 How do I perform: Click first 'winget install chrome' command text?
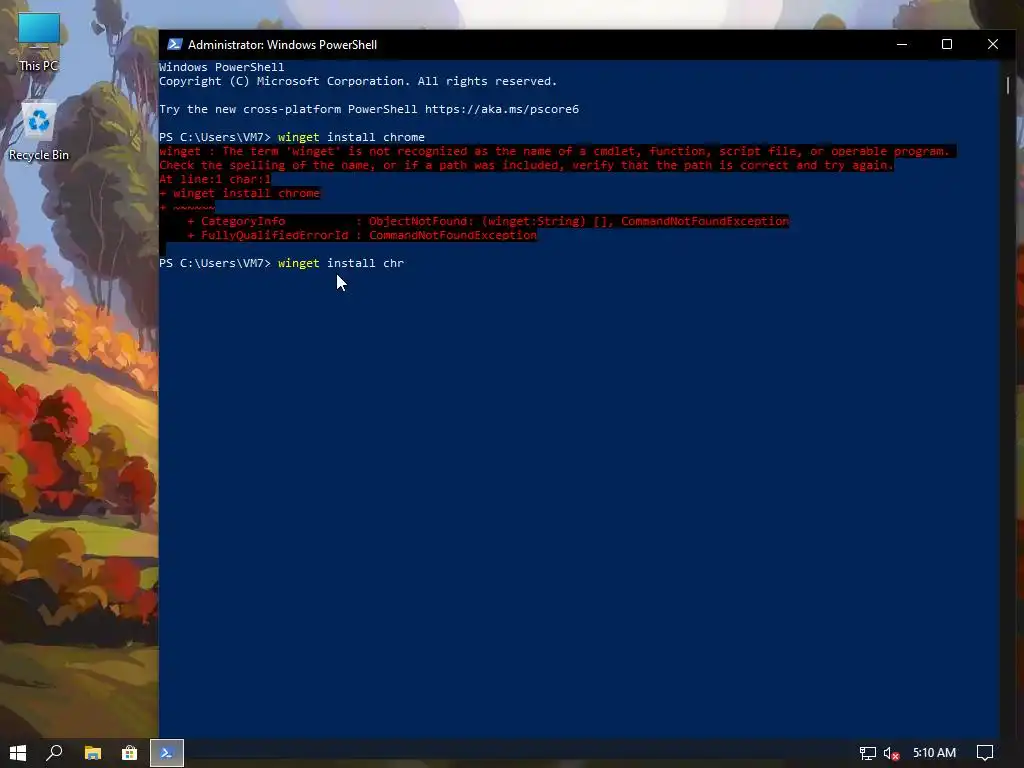[x=351, y=137]
